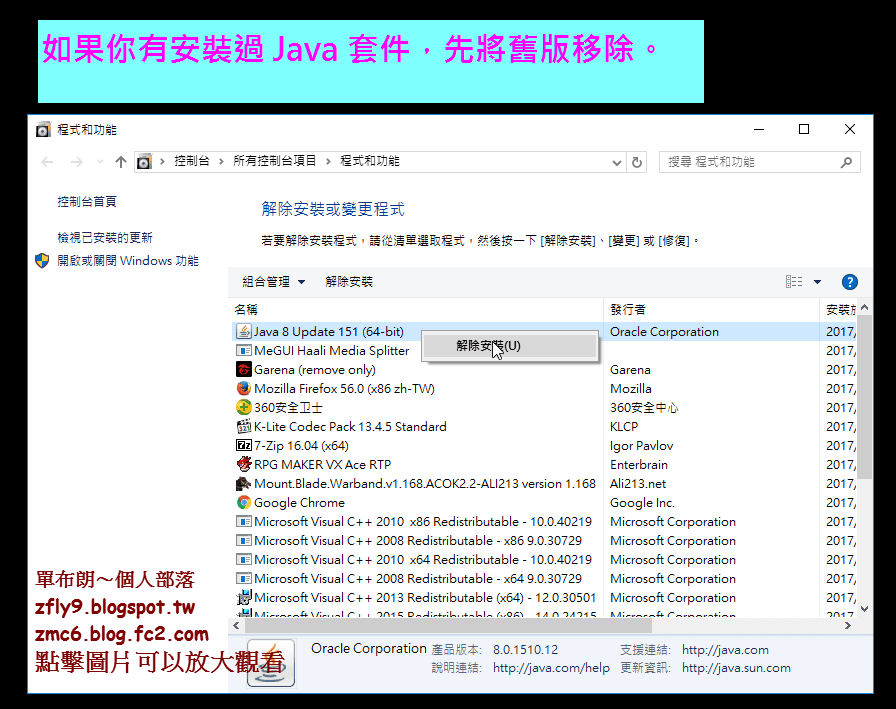
Task: Click the Visual C++ 2008 x64 icon
Action: (244, 578)
